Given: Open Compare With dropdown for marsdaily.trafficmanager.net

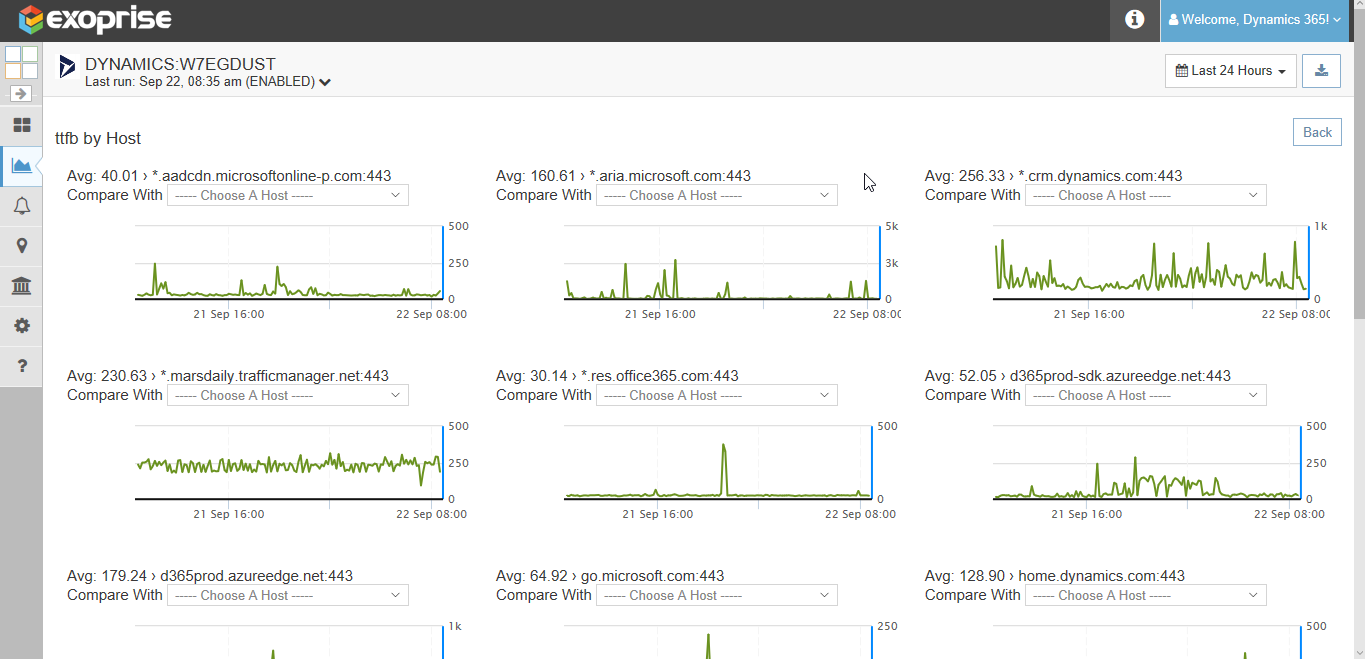Looking at the screenshot, I should [288, 396].
